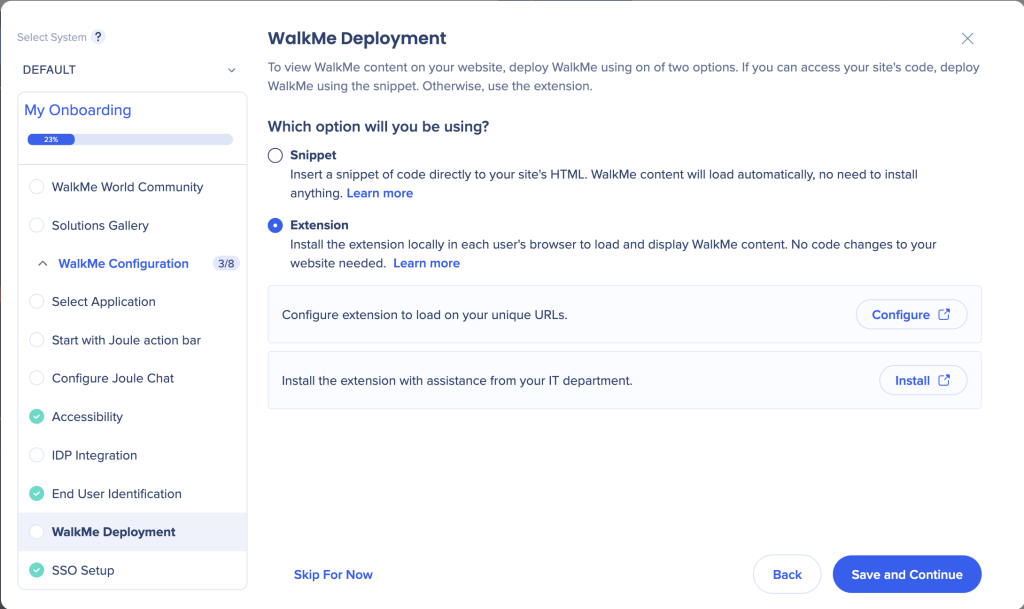Open the DEFAULT system dropdown
Screen dimensions: 1024x609
[x=130, y=70]
